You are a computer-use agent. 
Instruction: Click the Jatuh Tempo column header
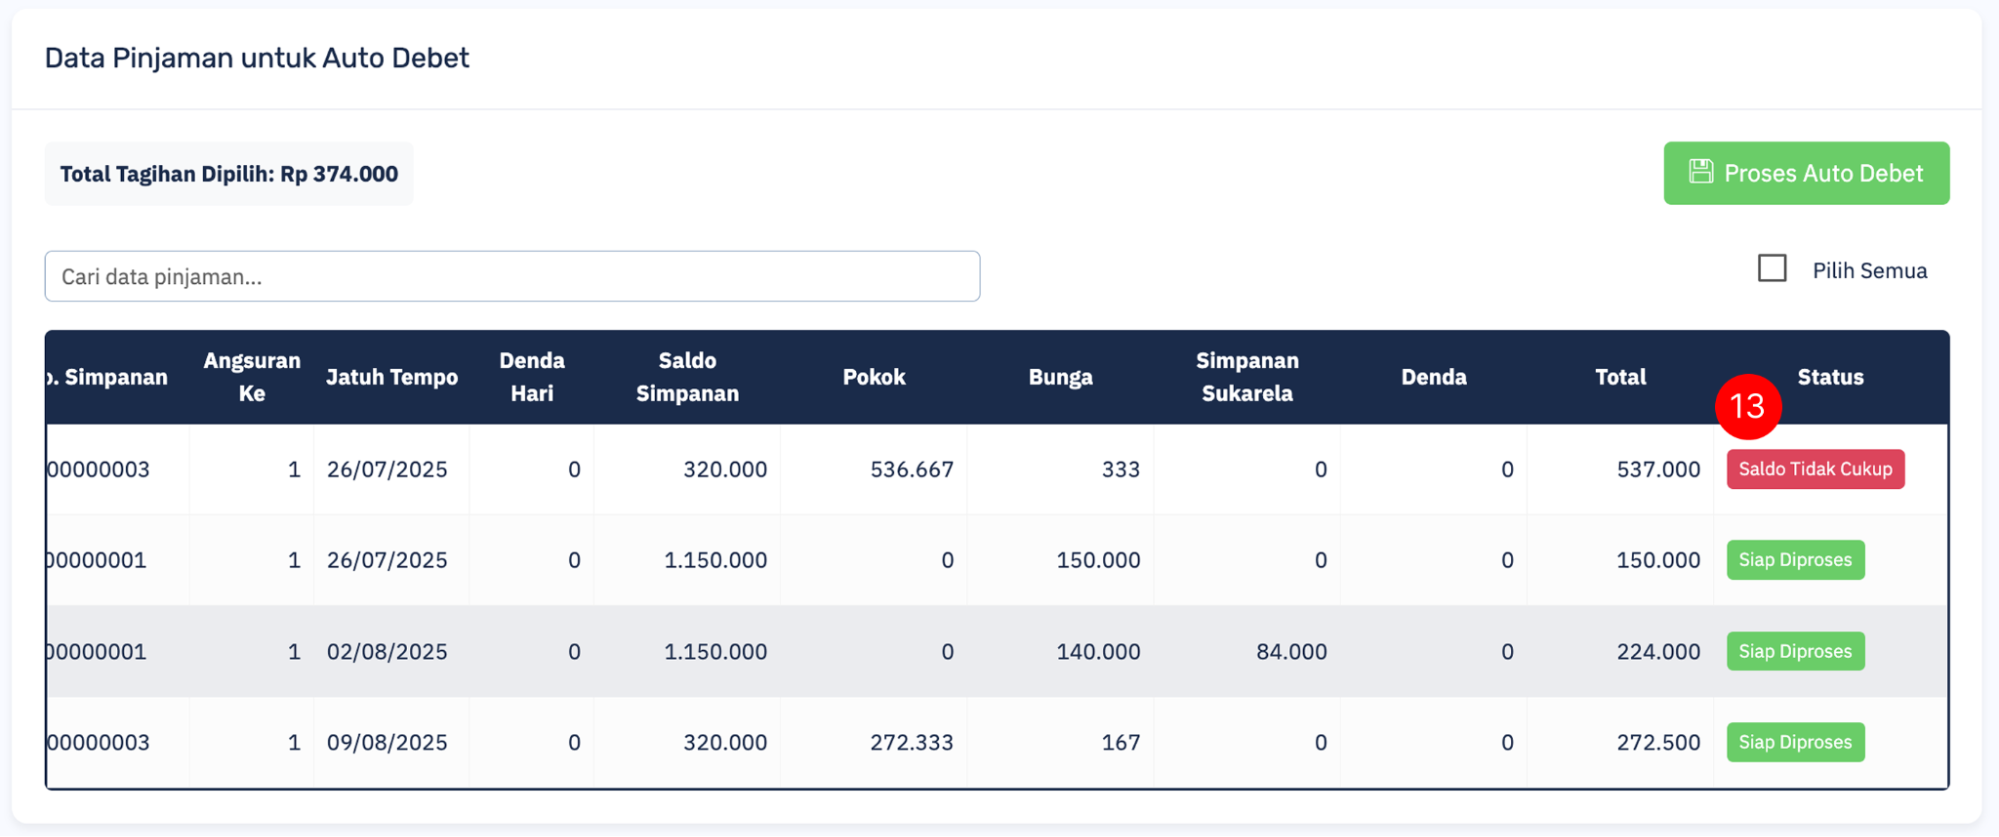pos(392,377)
